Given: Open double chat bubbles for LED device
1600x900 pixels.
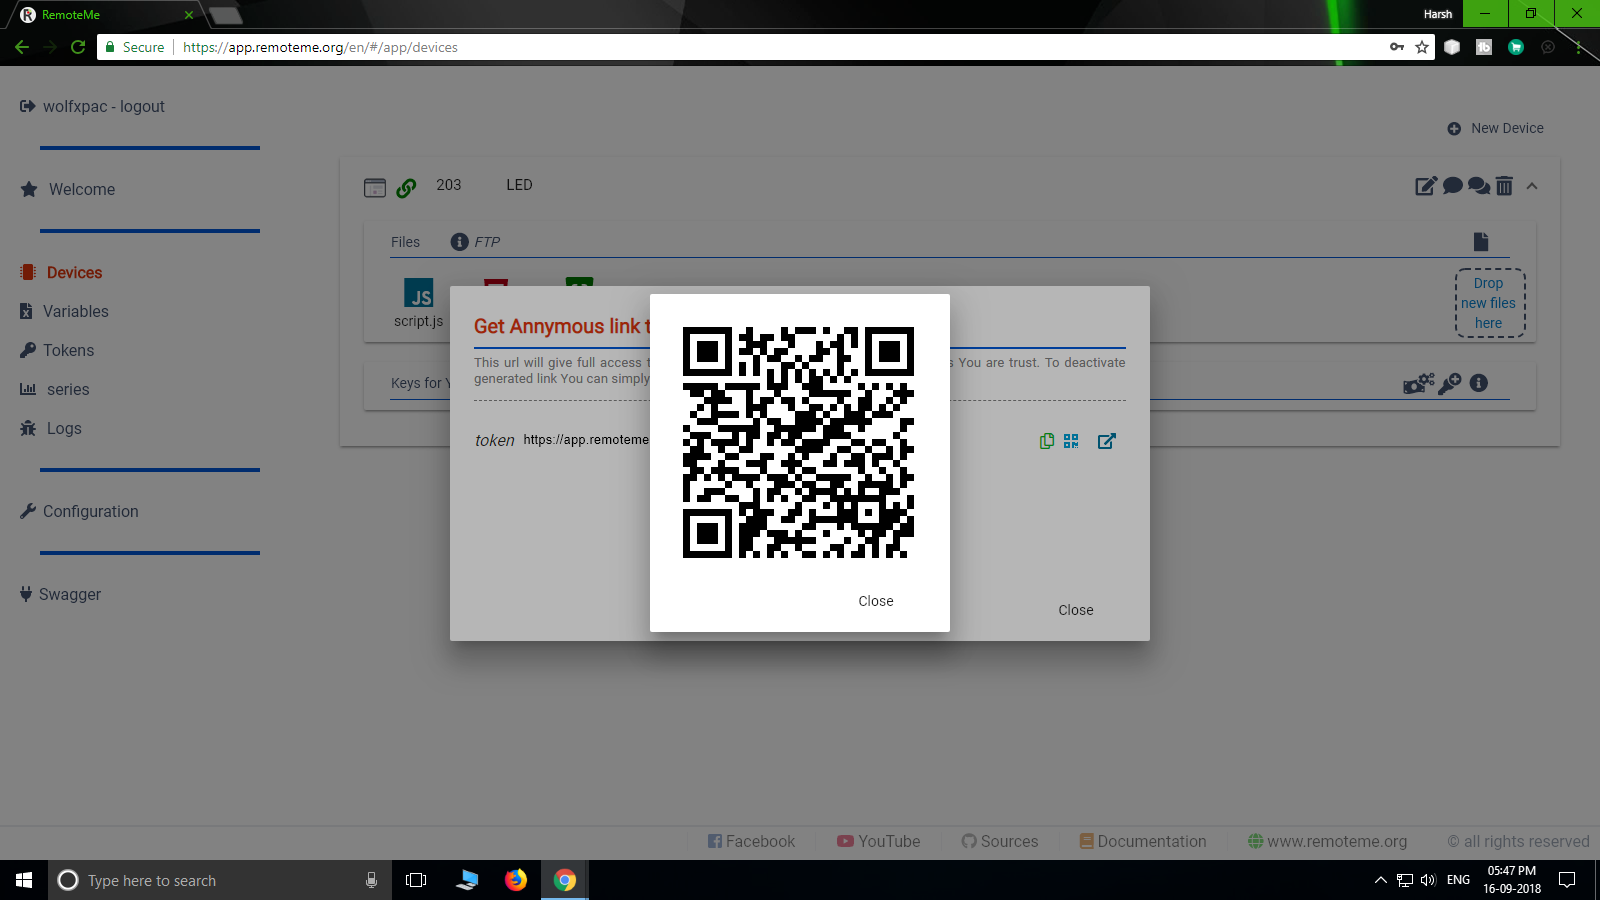Looking at the screenshot, I should pyautogui.click(x=1479, y=186).
